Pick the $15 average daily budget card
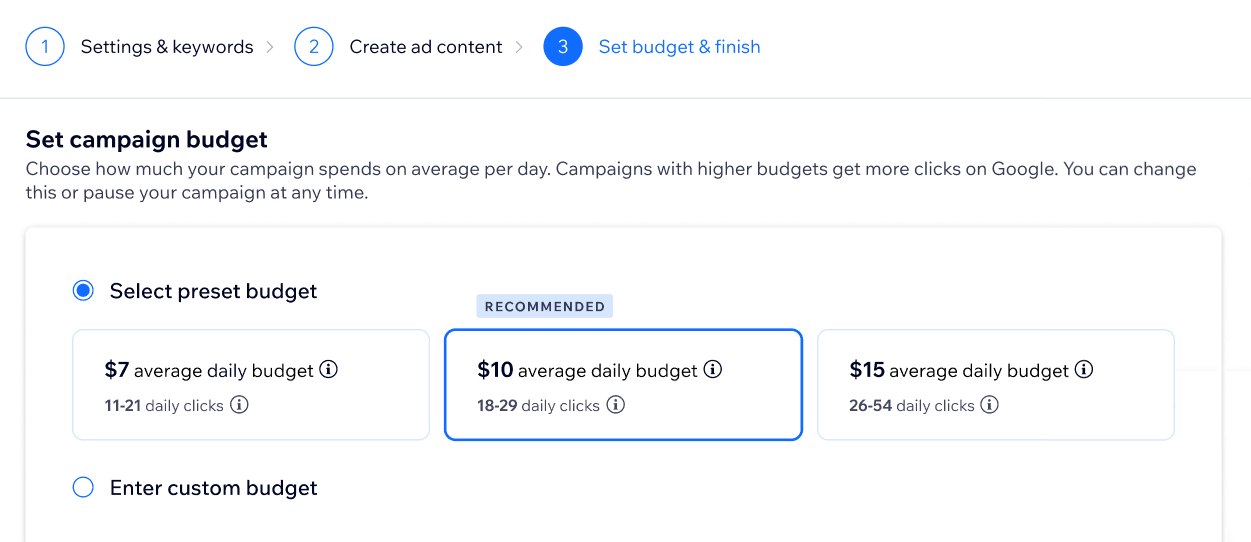Image resolution: width=1251 pixels, height=542 pixels. (995, 385)
